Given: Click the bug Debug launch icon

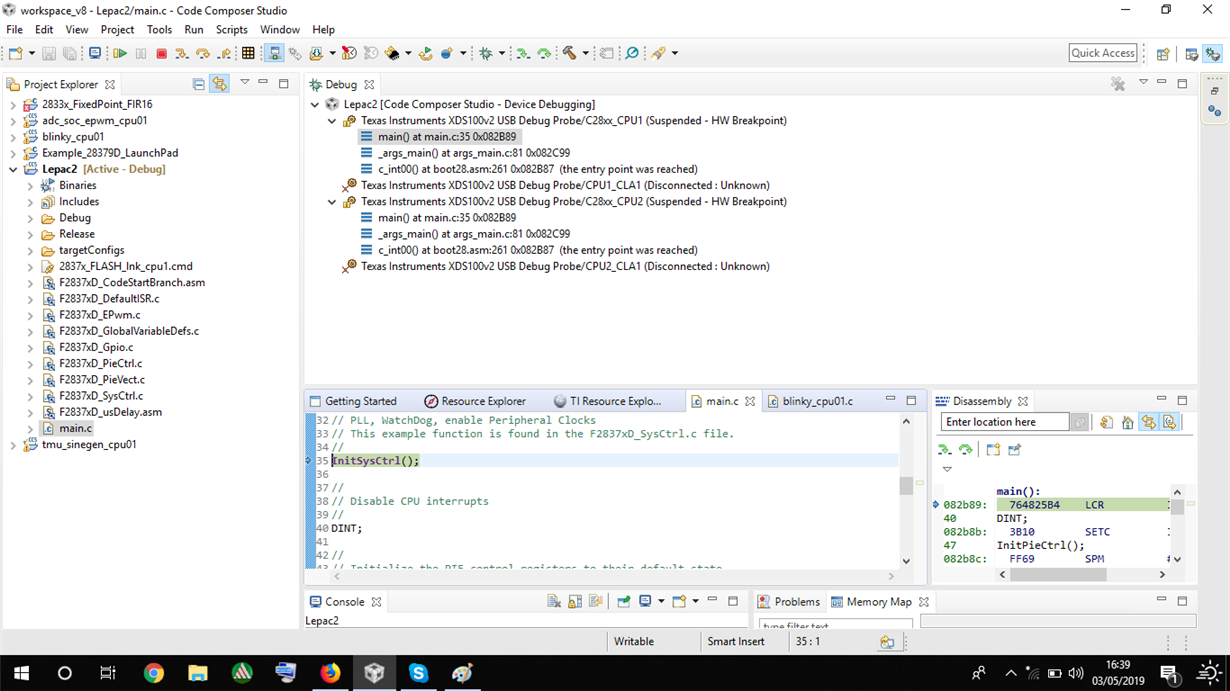Looking at the screenshot, I should 485,53.
